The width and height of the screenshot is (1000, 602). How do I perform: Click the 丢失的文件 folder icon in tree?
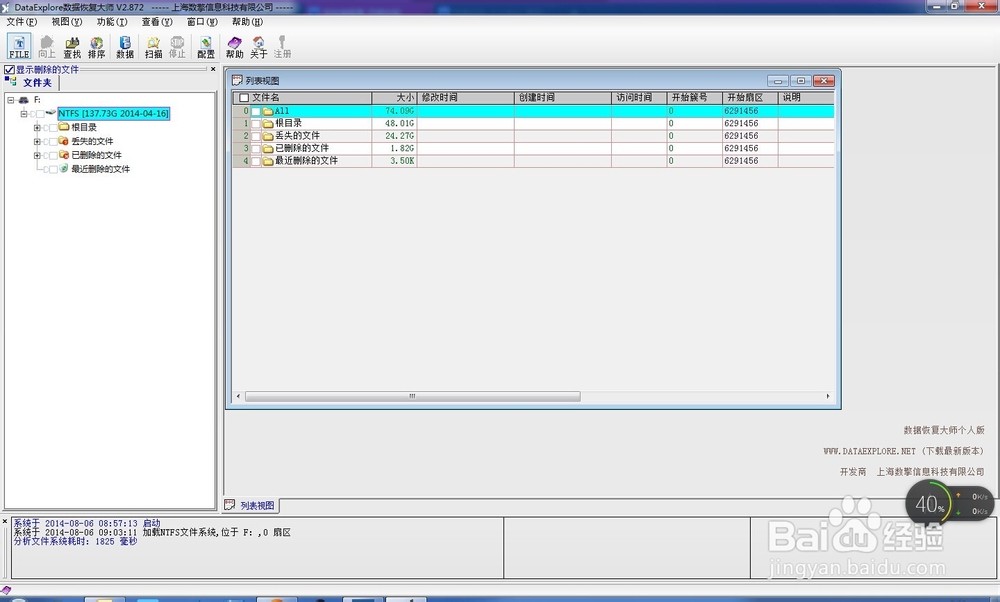click(64, 141)
